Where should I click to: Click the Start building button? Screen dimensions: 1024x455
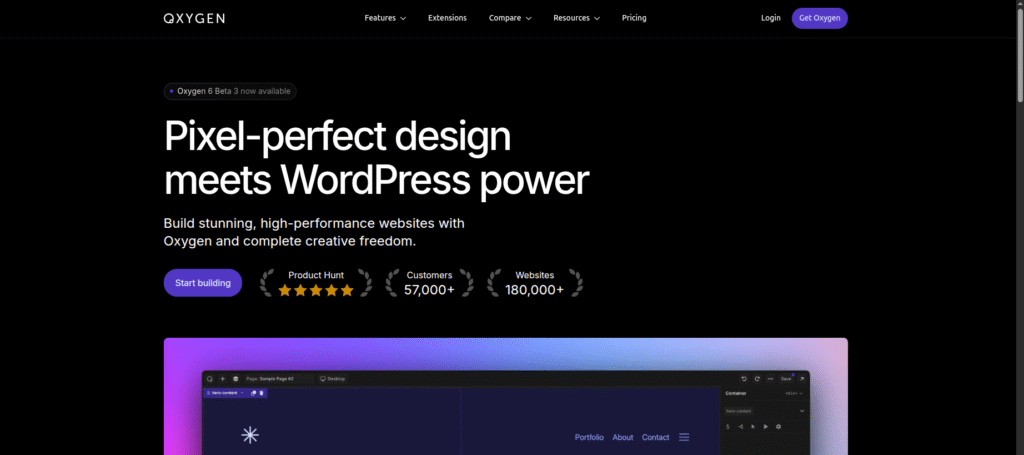pos(202,283)
